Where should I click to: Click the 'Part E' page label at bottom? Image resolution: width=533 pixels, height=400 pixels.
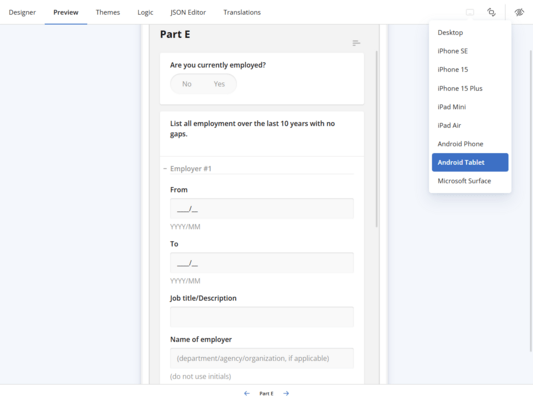click(x=266, y=394)
